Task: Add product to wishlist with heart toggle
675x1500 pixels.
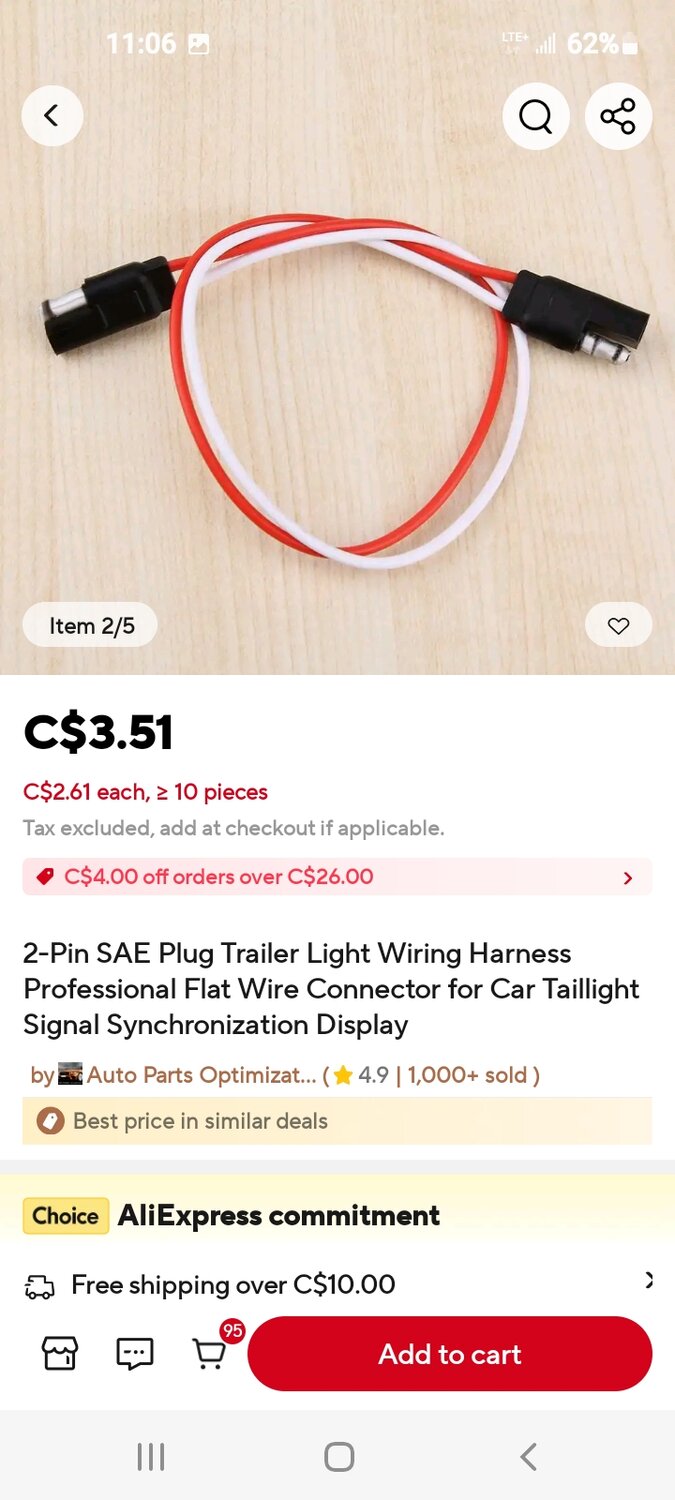Action: (618, 624)
